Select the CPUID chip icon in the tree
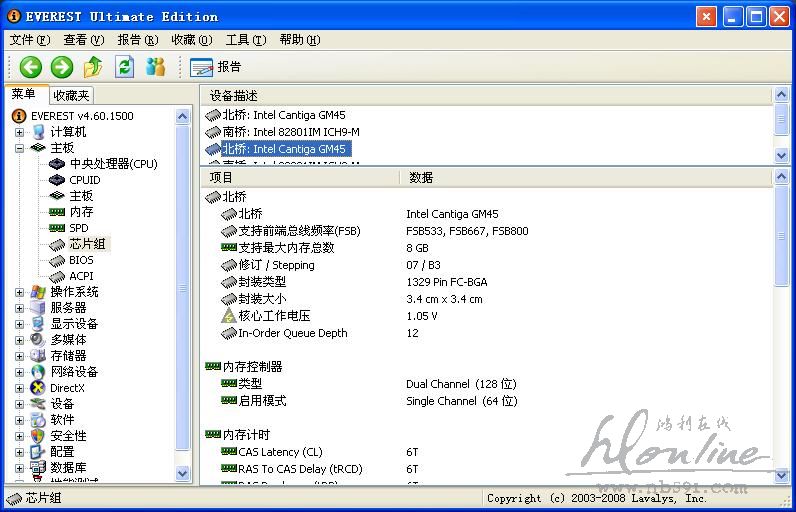 [57, 180]
